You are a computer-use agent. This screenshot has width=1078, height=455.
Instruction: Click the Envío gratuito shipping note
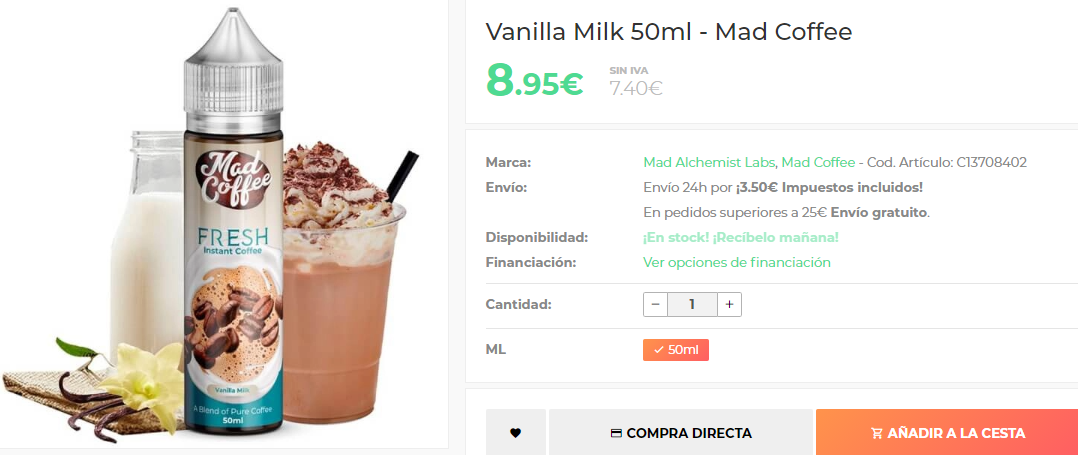coord(879,212)
